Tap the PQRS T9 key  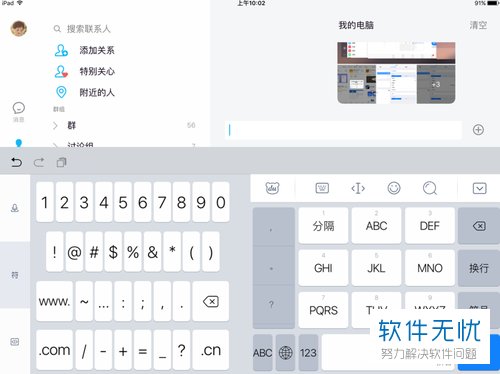[323, 310]
